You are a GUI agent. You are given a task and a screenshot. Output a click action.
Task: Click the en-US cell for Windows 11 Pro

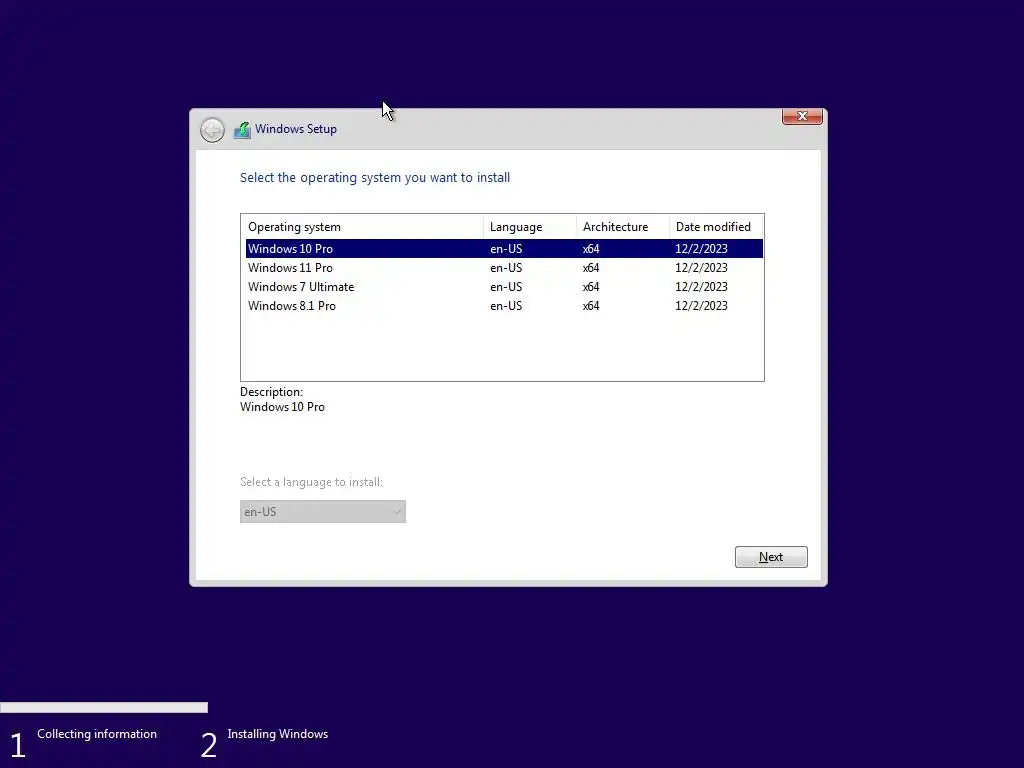tap(506, 268)
